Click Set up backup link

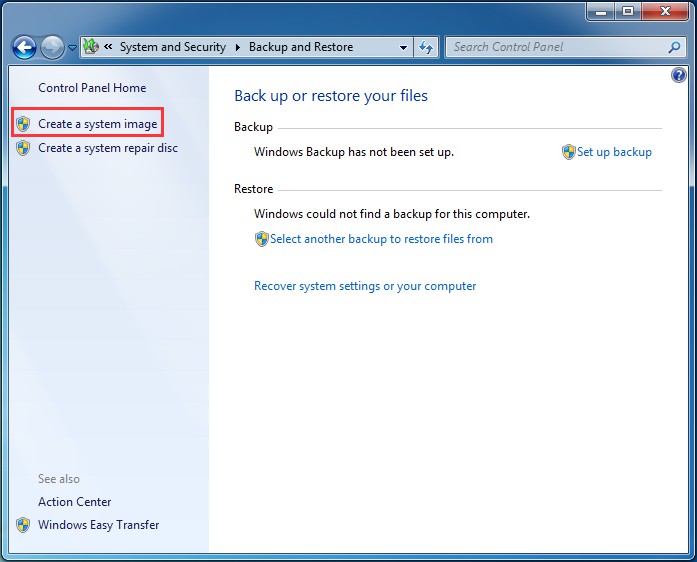click(614, 152)
